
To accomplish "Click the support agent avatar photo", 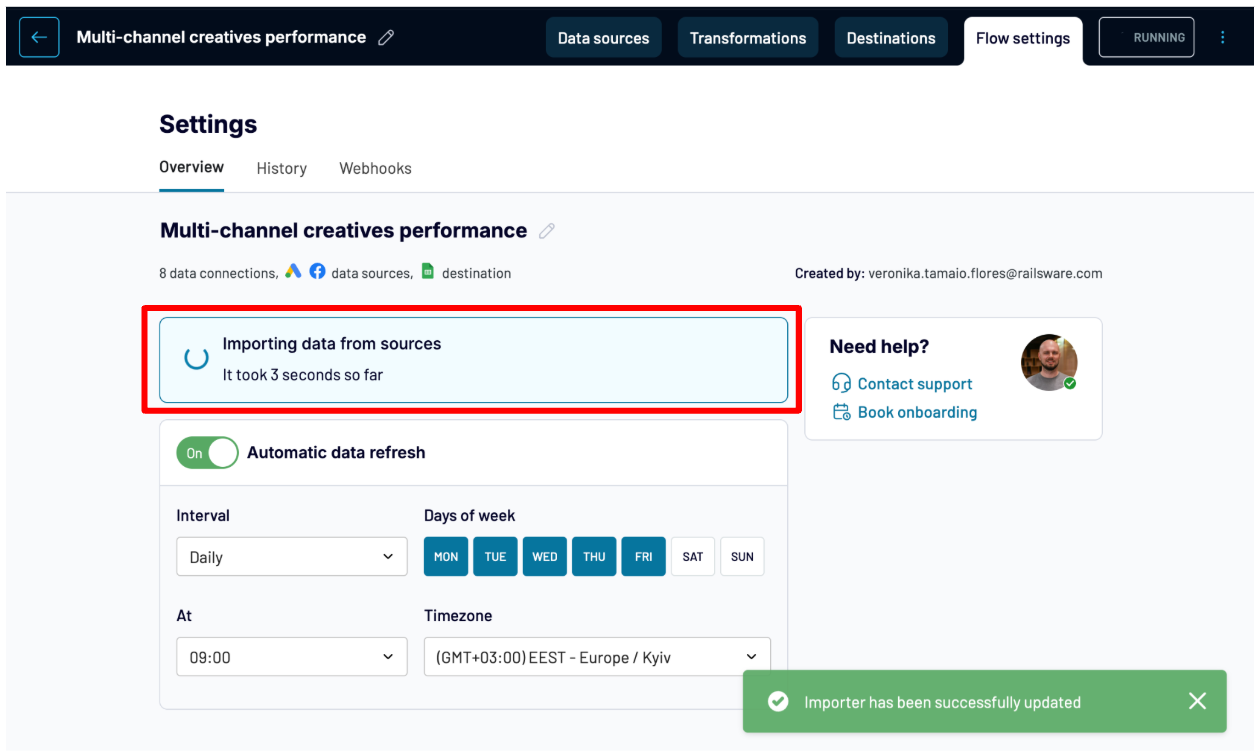I will click(1048, 362).
